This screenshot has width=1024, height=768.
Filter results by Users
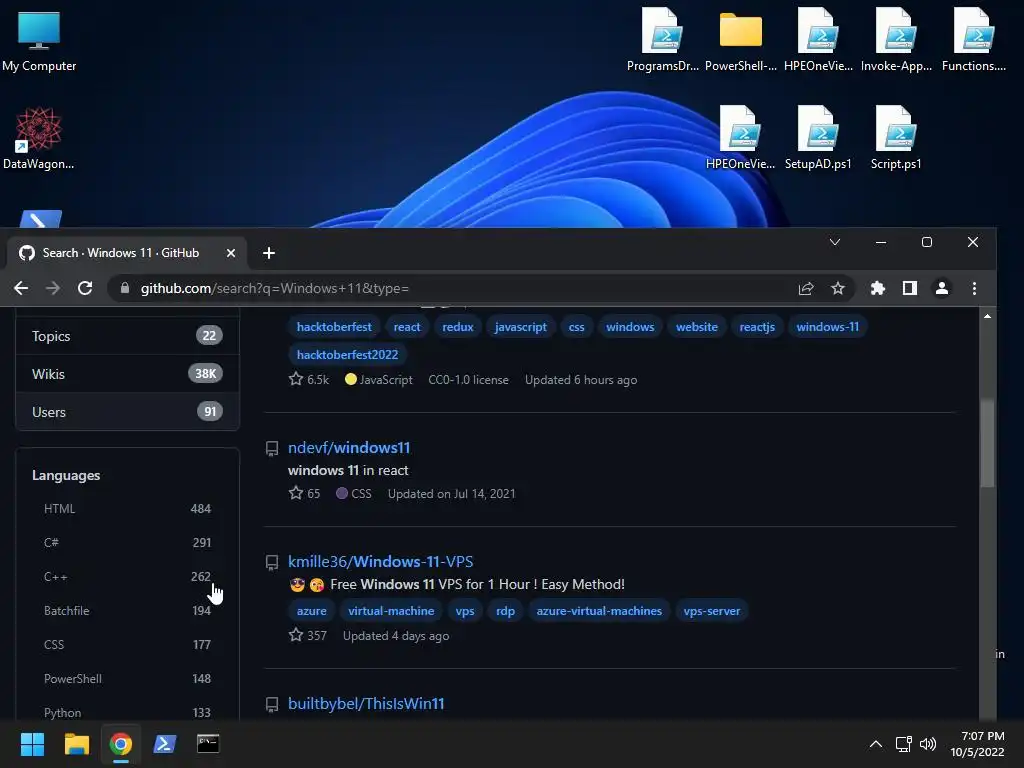(x=127, y=411)
